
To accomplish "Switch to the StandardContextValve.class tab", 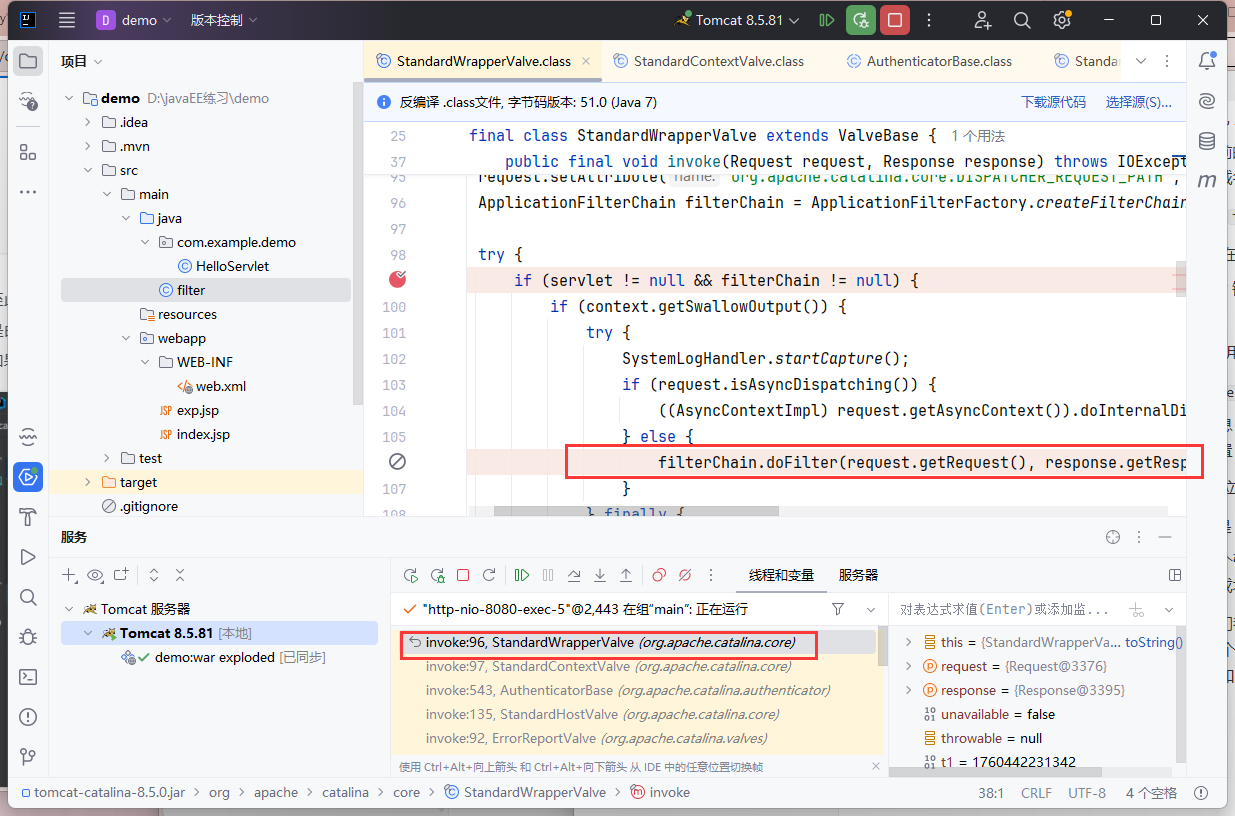I will 718,61.
